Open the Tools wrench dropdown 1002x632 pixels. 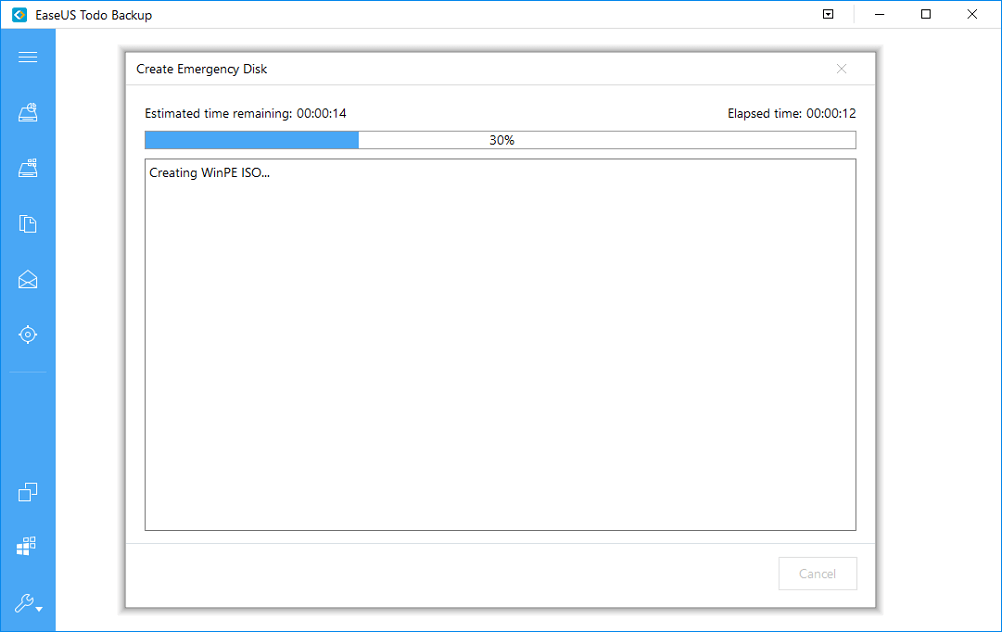(x=28, y=603)
